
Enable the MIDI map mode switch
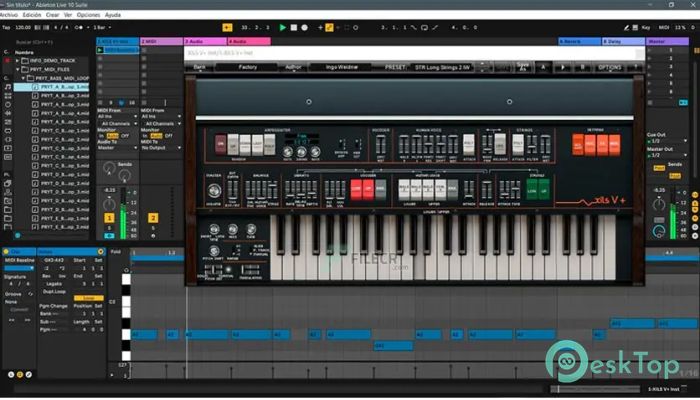coord(664,28)
